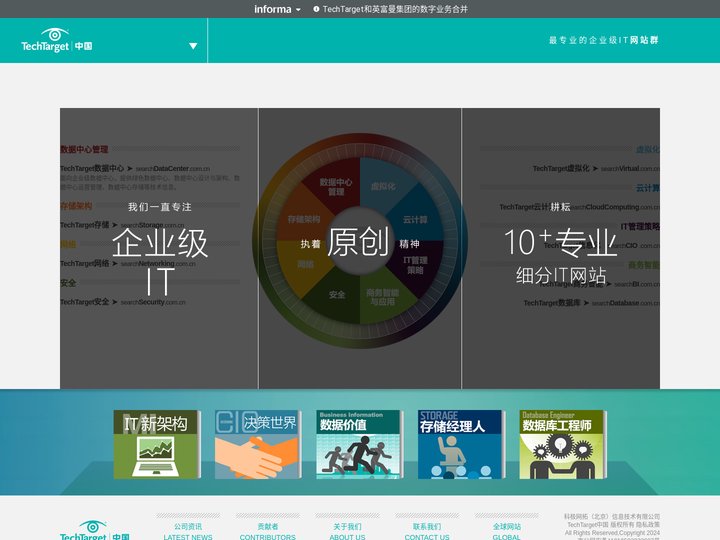720x540 pixels.
Task: Click the 最专业的企业级IT网站群 tagline
Action: (x=603, y=40)
